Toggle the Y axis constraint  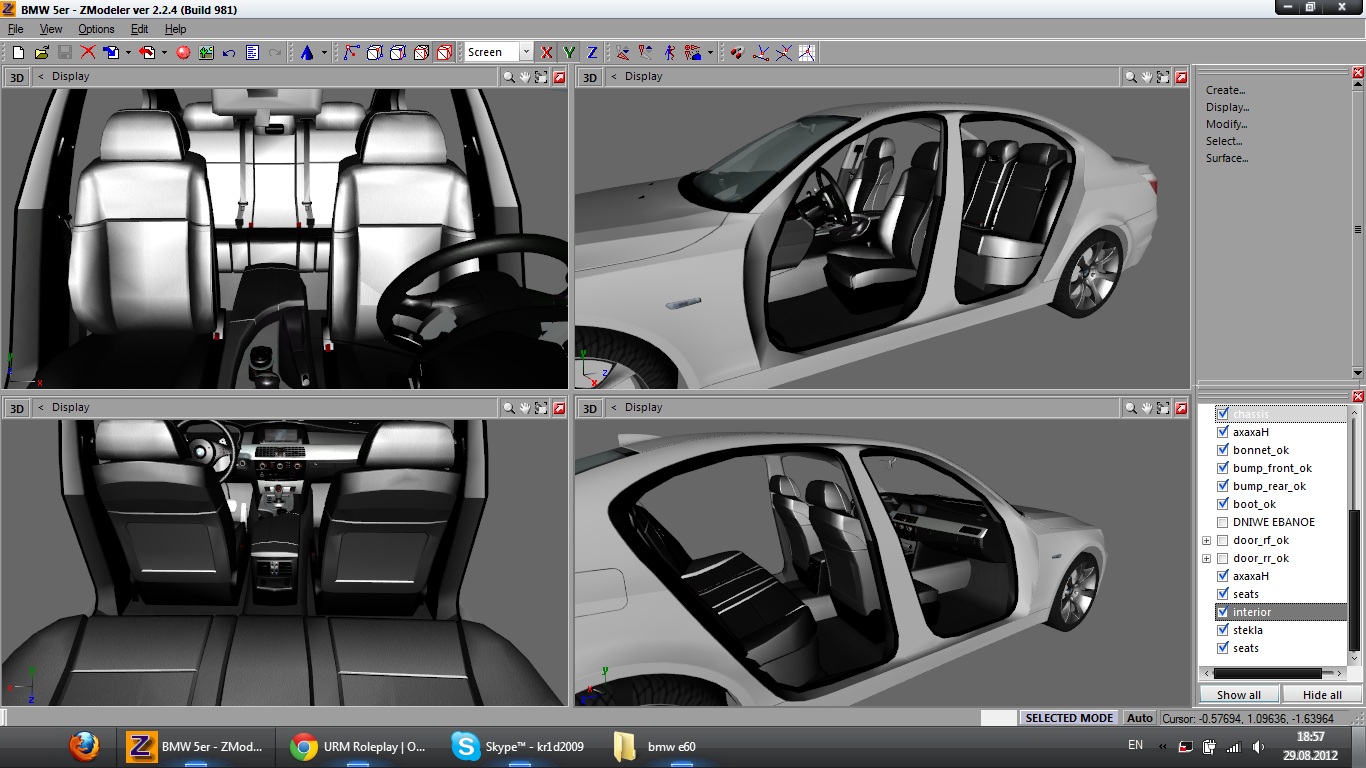[569, 52]
